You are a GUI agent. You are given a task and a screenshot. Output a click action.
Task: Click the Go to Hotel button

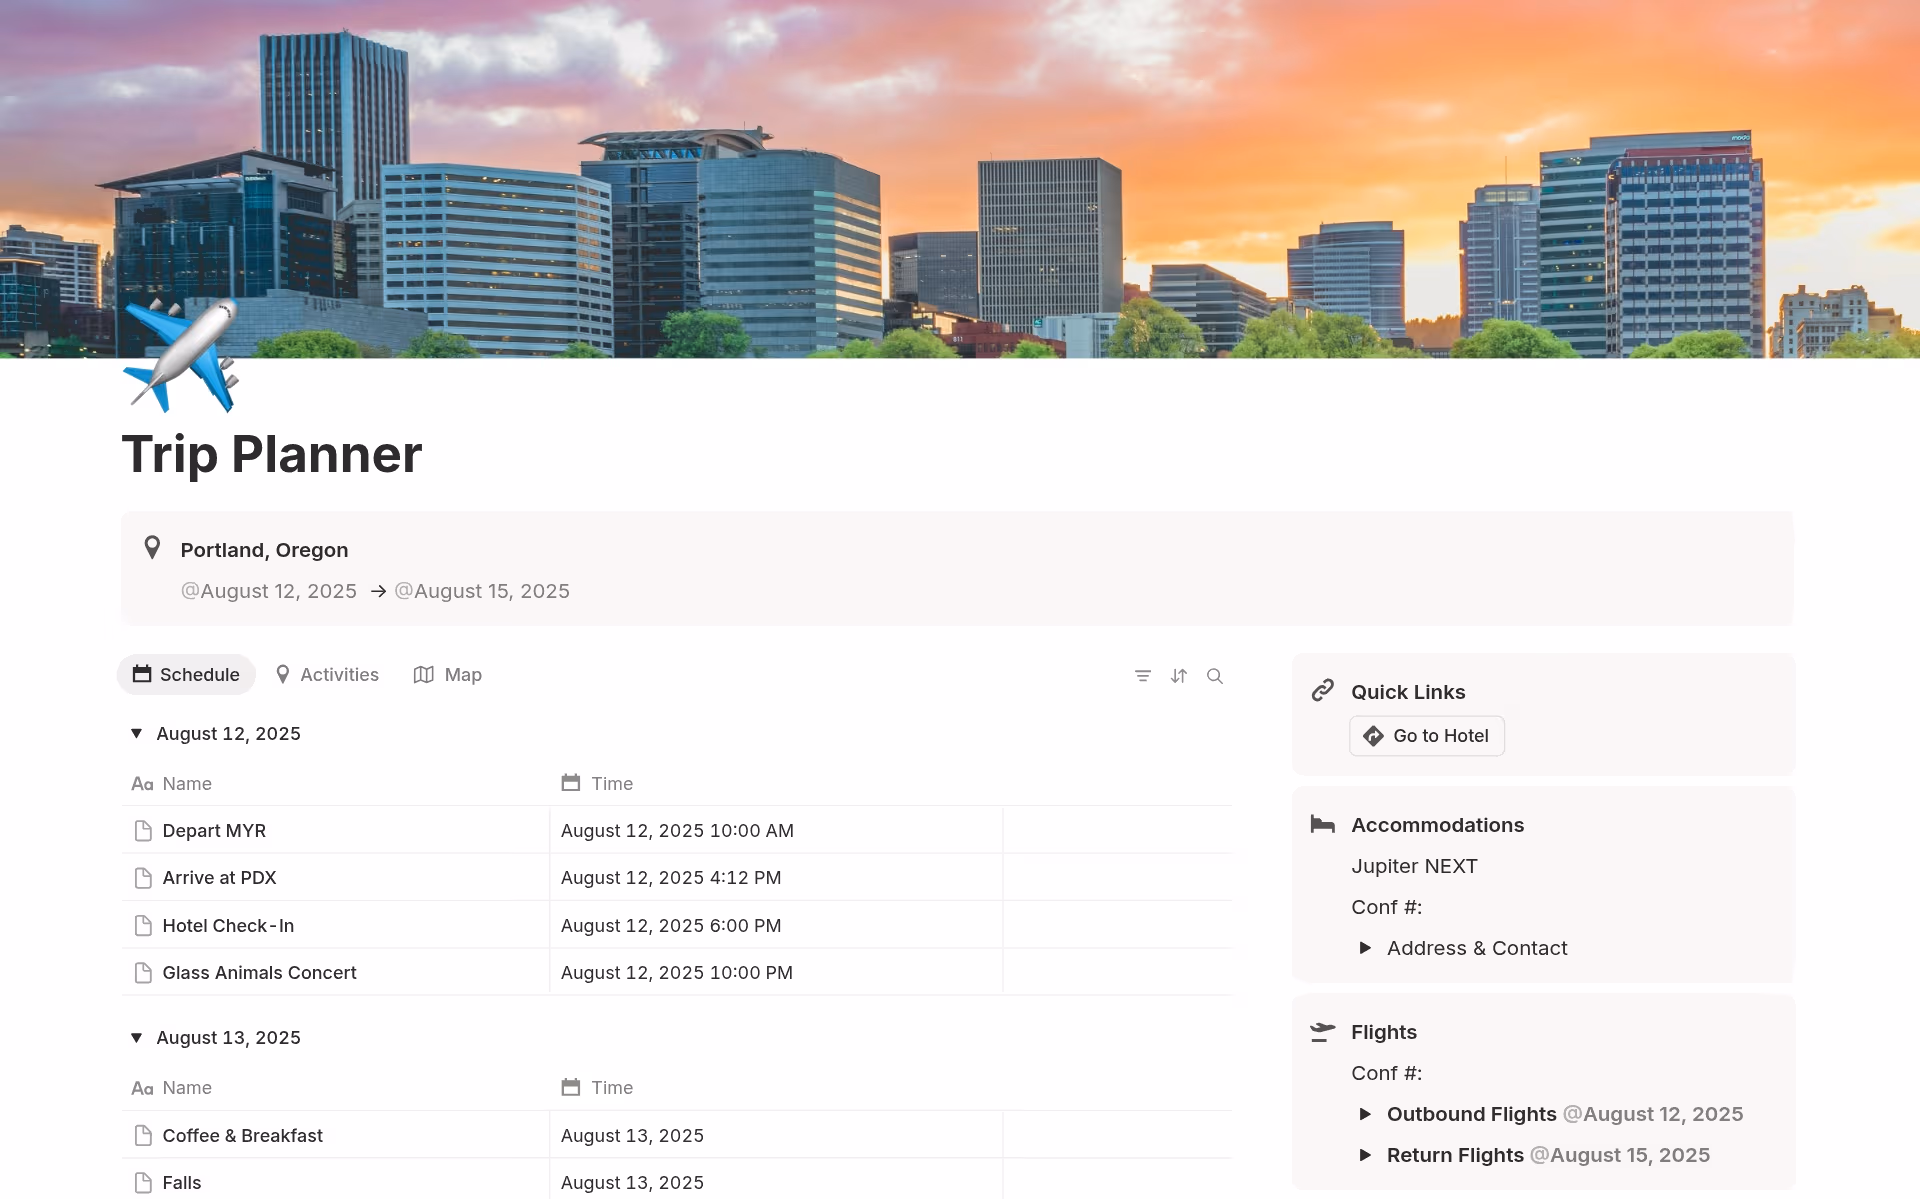point(1426,735)
